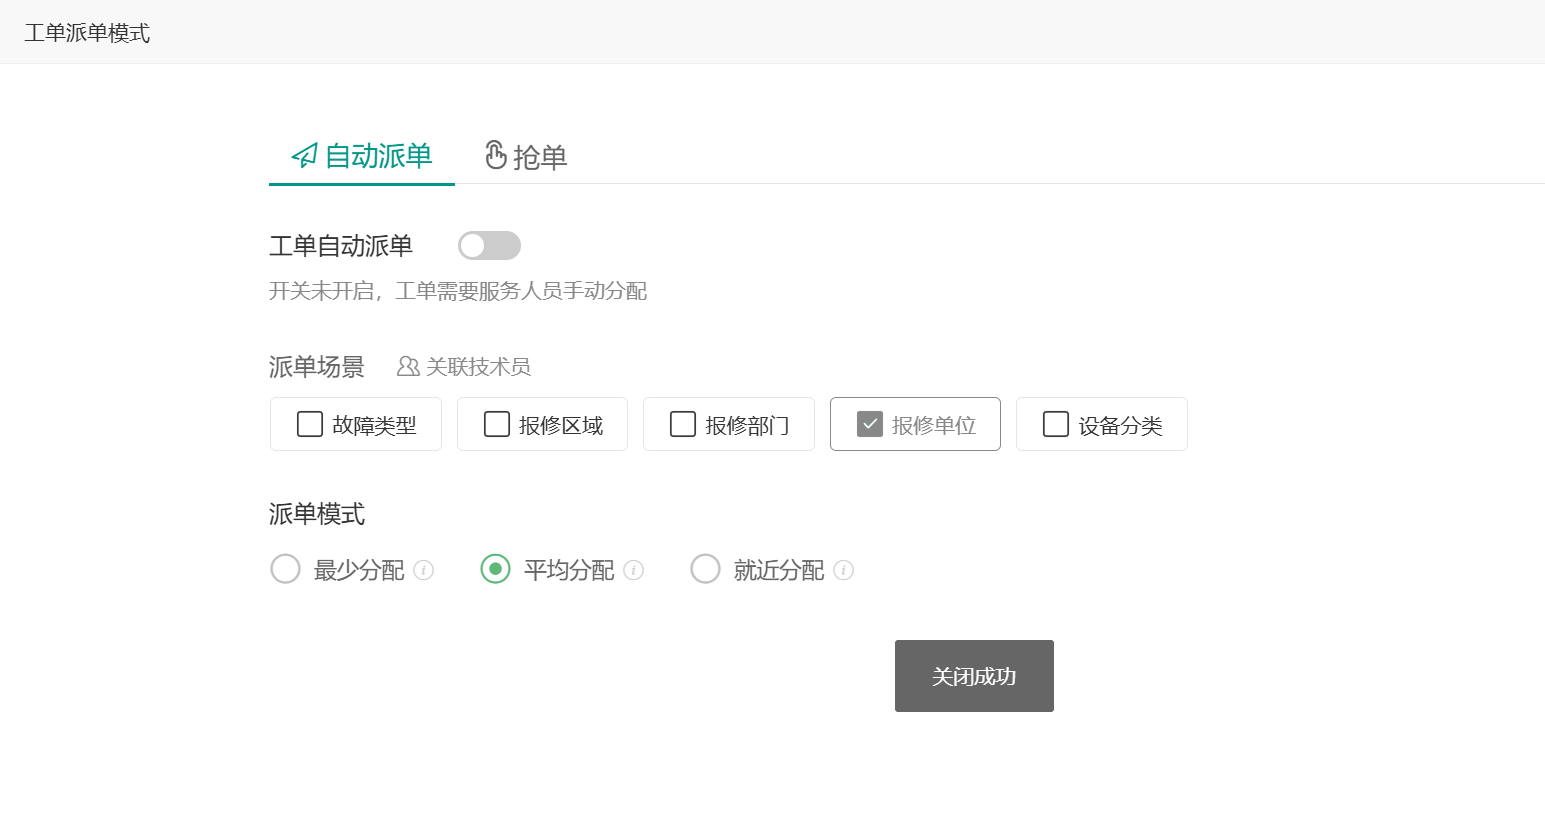Click the 开关未开启 description text
Viewport: 1545px width, 819px height.
[x=458, y=291]
